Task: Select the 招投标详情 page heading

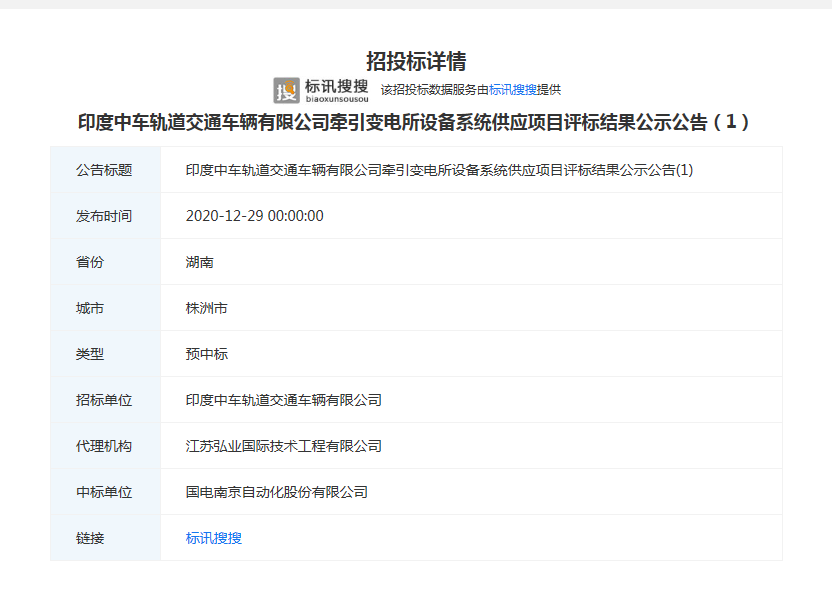Action: tap(416, 62)
